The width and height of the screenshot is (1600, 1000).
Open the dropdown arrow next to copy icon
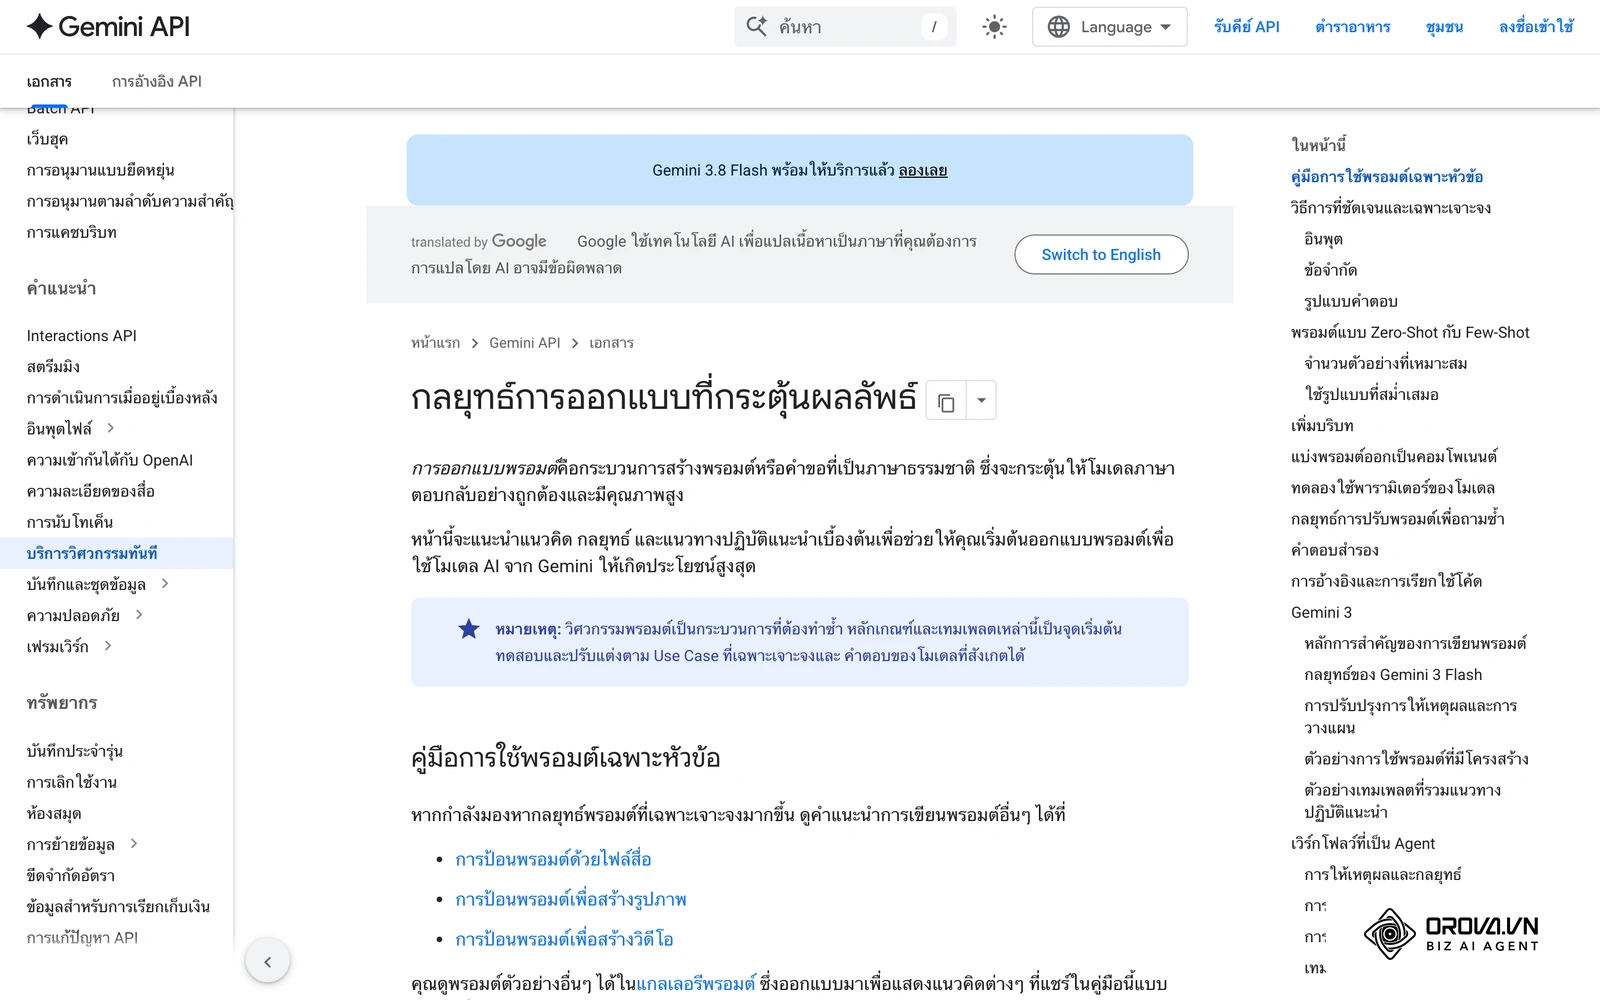point(981,401)
